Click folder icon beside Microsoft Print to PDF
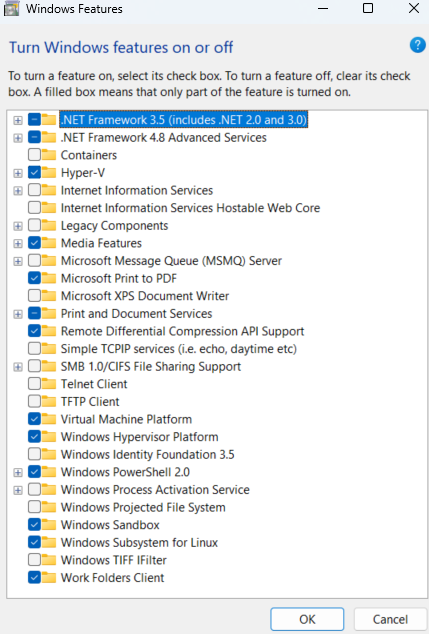Viewport: 429px width, 634px height. pyautogui.click(x=49, y=278)
